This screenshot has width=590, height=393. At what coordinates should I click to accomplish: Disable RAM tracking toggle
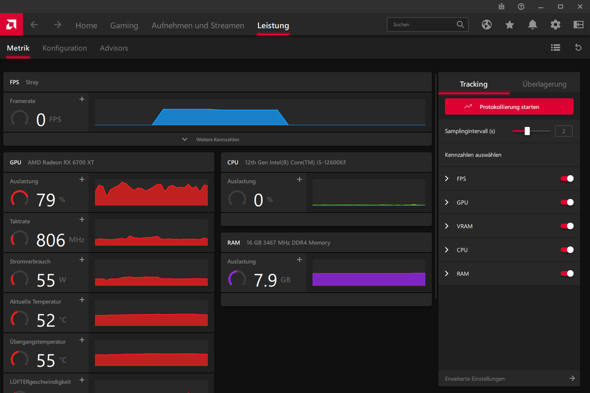(567, 273)
